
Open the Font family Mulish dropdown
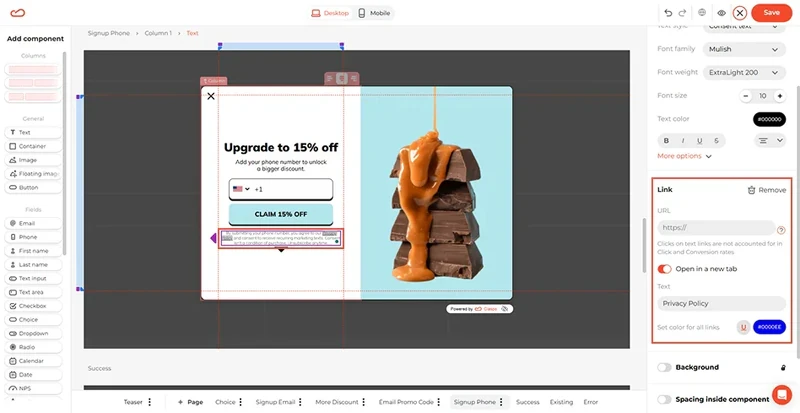744,49
